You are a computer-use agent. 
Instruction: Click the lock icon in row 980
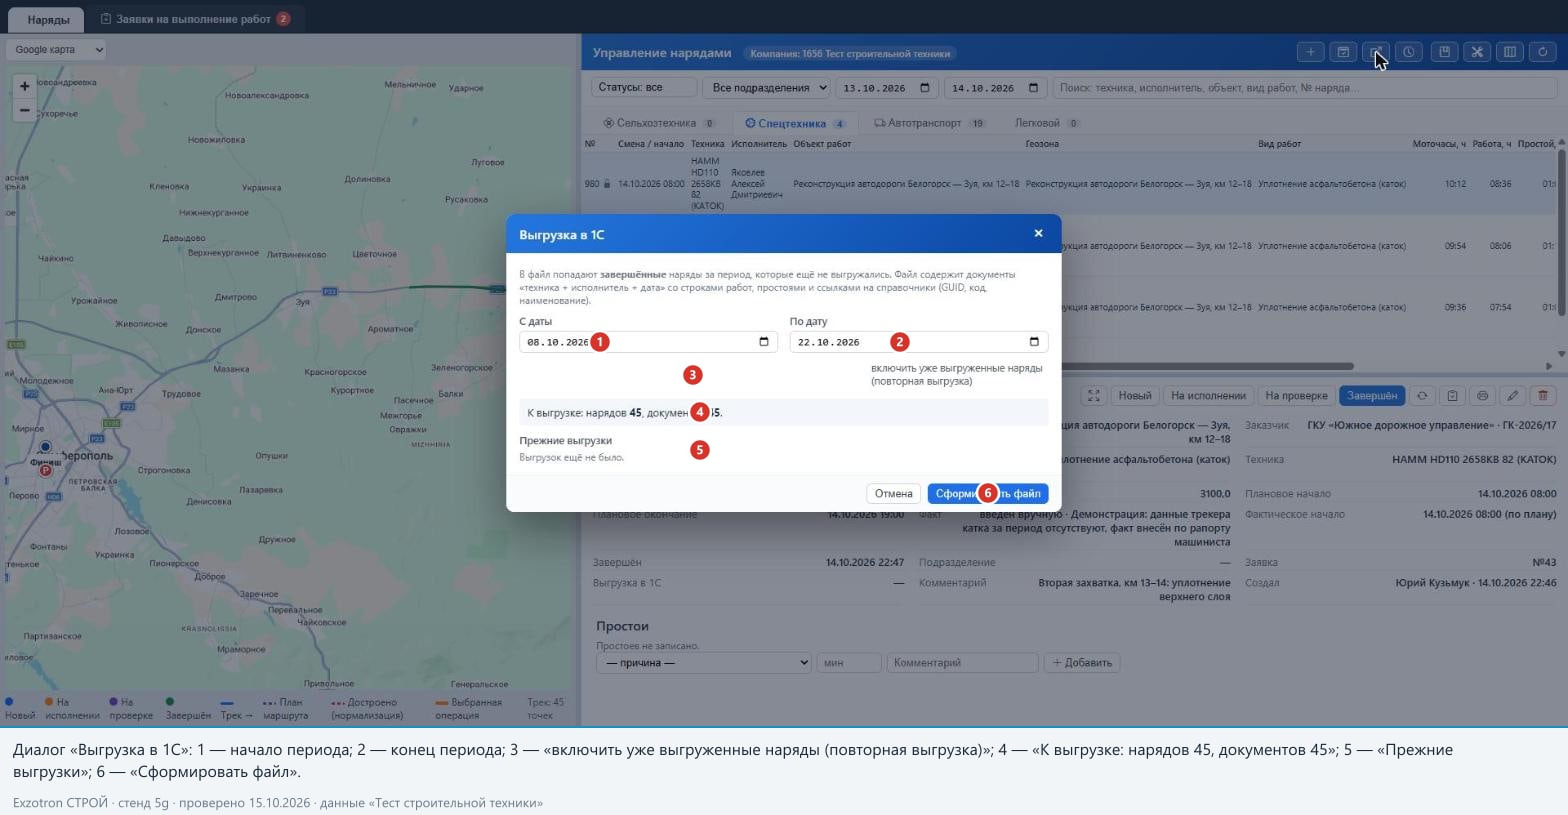pos(607,184)
